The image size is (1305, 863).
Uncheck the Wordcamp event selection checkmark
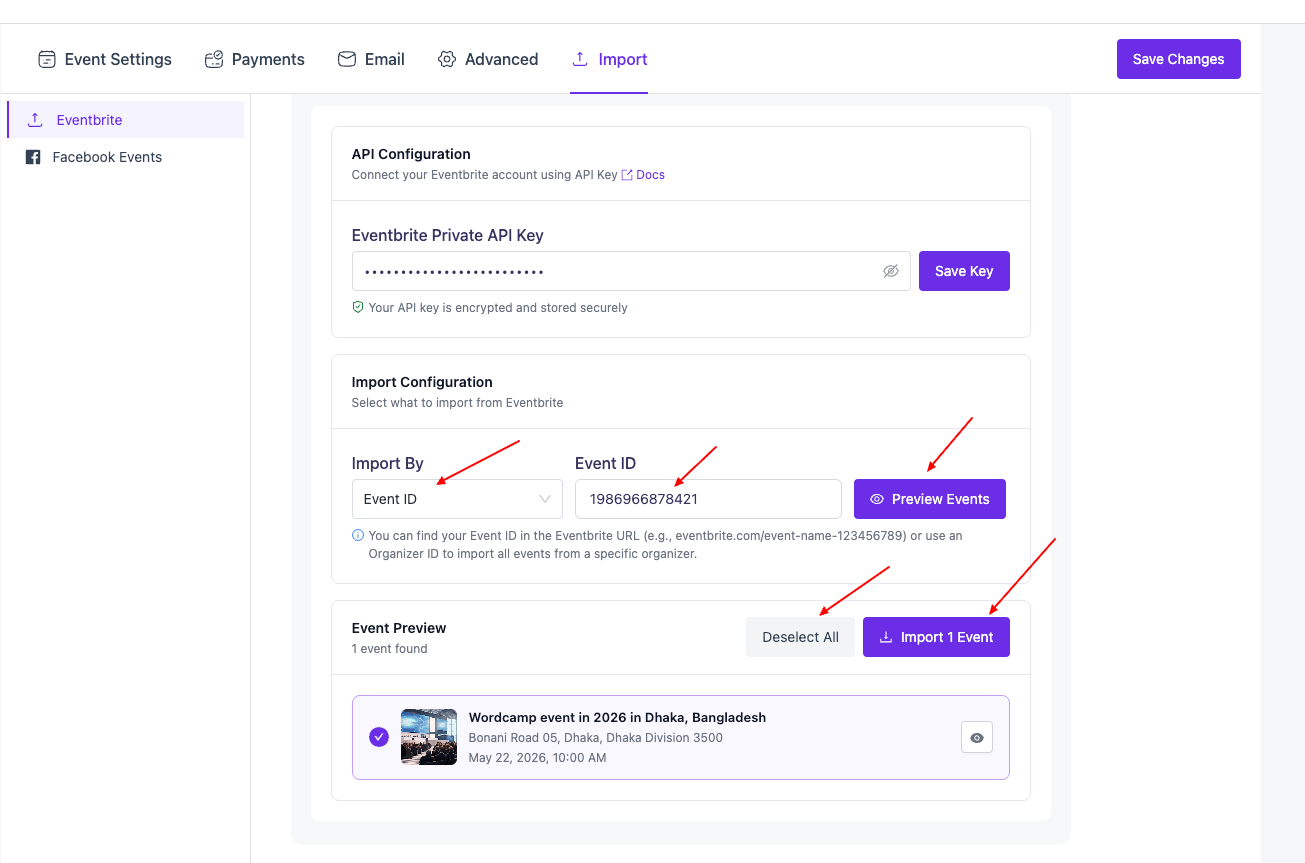pos(379,737)
